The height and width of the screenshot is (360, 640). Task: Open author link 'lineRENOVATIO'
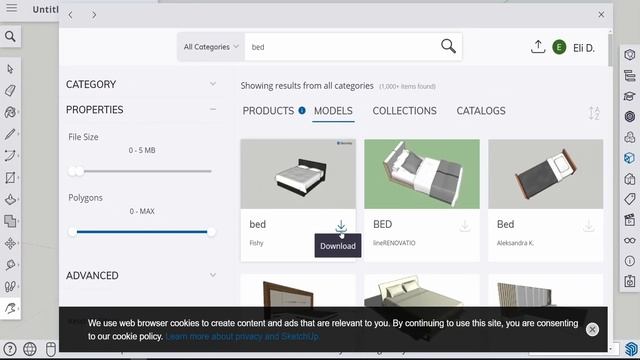point(394,243)
